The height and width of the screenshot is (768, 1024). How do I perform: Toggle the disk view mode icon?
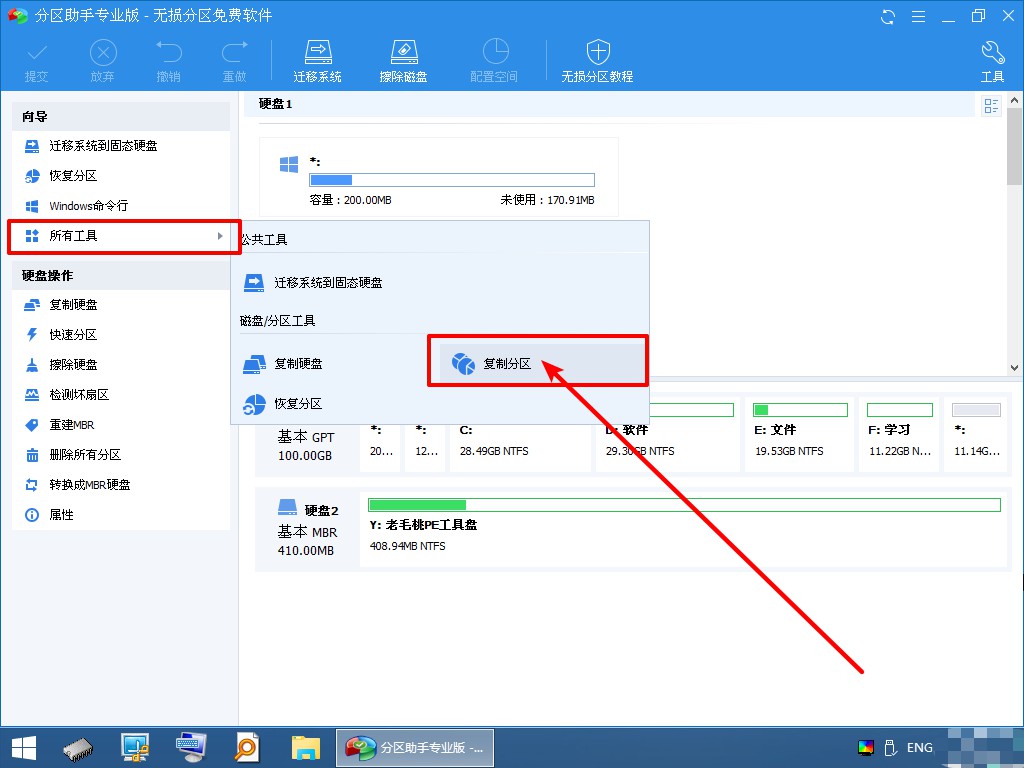[x=991, y=106]
